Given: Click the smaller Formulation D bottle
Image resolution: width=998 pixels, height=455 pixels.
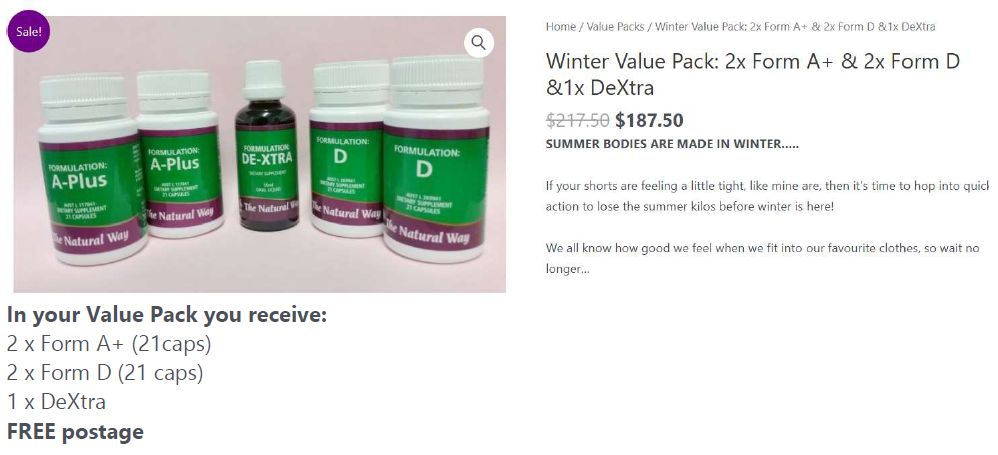Looking at the screenshot, I should point(347,149).
